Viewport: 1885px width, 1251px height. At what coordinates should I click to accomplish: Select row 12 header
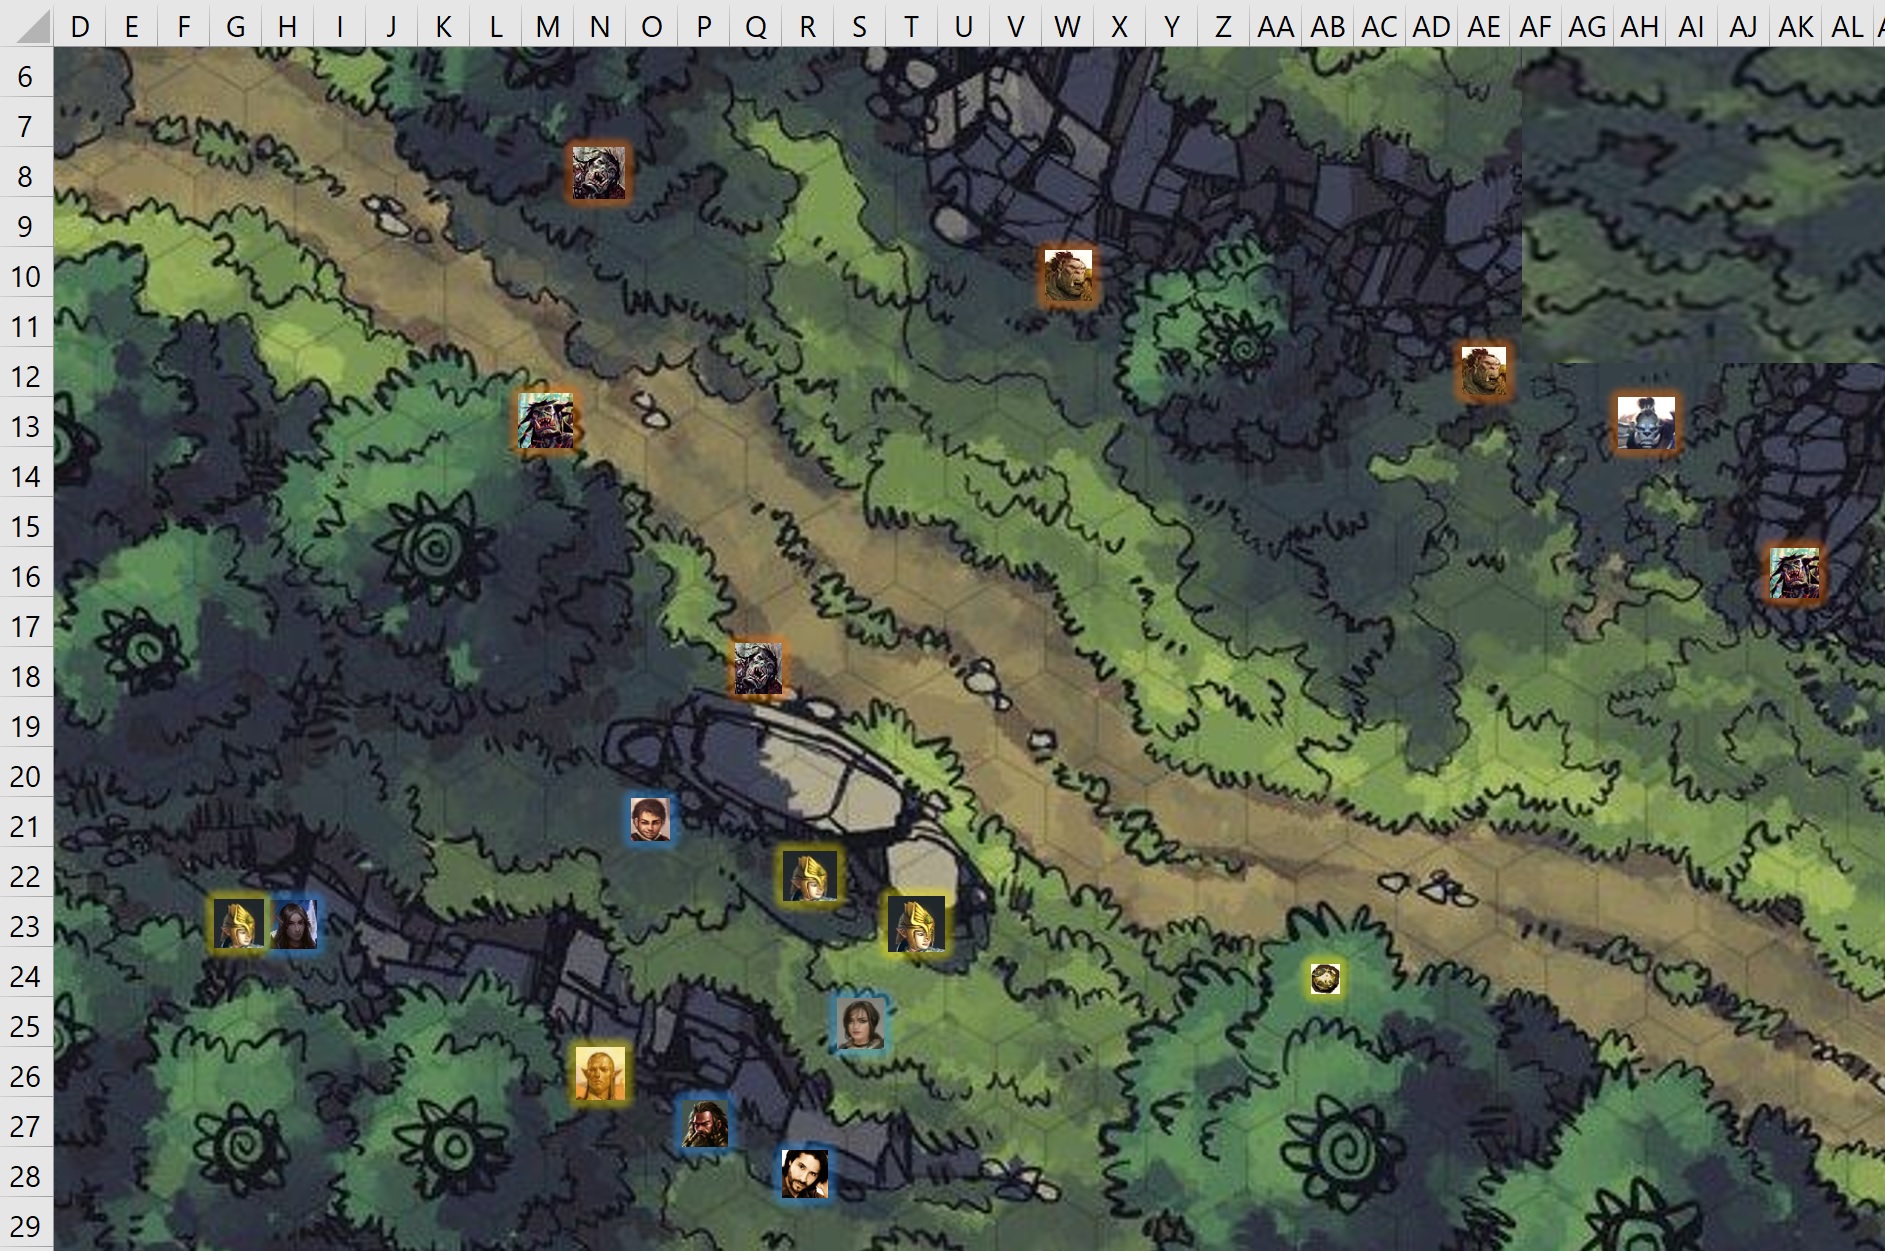click(26, 376)
